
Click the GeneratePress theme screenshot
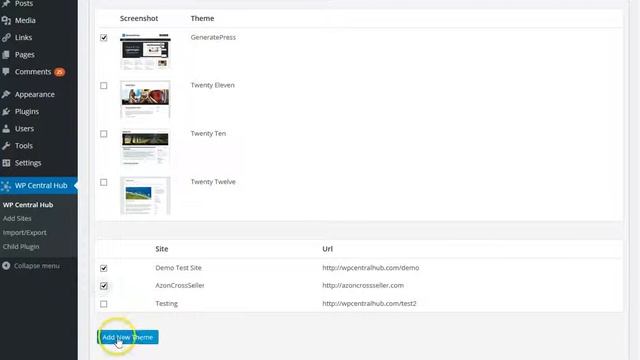pos(145,51)
